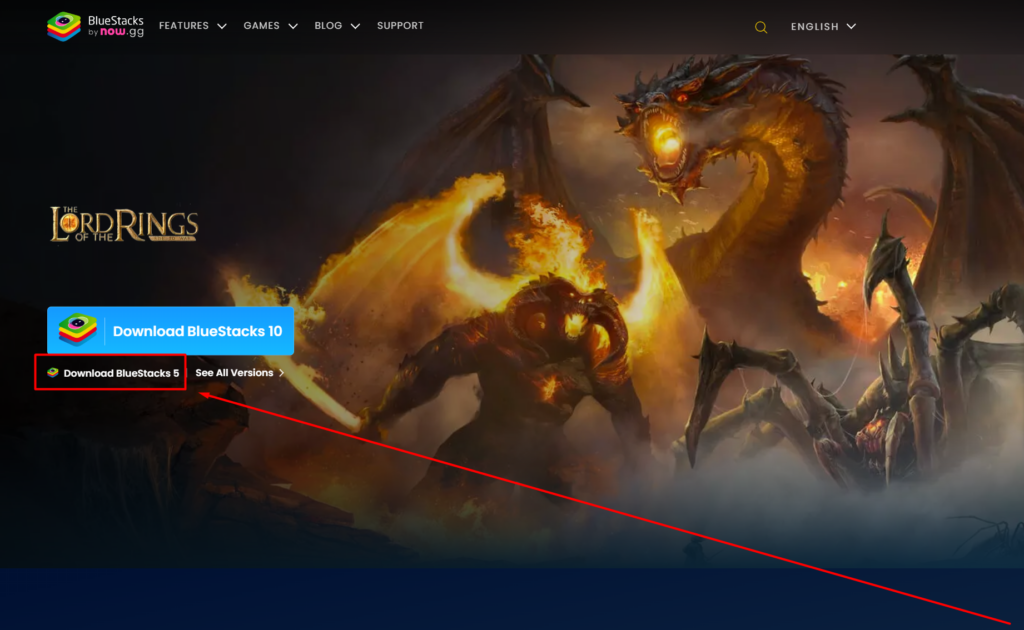Open search with the magnifier icon
1024x630 pixels.
click(x=761, y=27)
